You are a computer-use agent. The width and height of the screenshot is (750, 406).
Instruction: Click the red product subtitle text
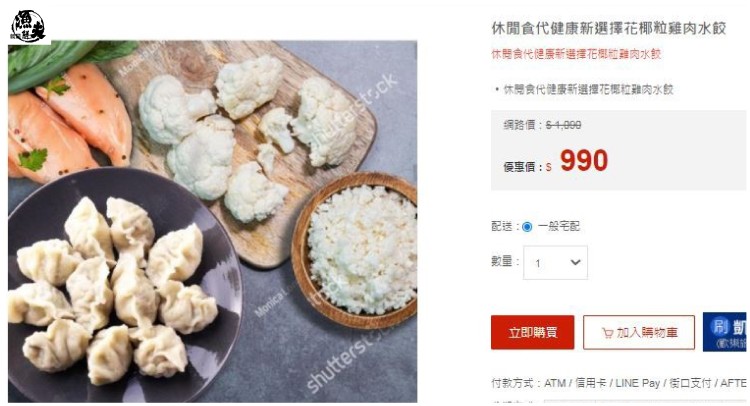pos(576,54)
